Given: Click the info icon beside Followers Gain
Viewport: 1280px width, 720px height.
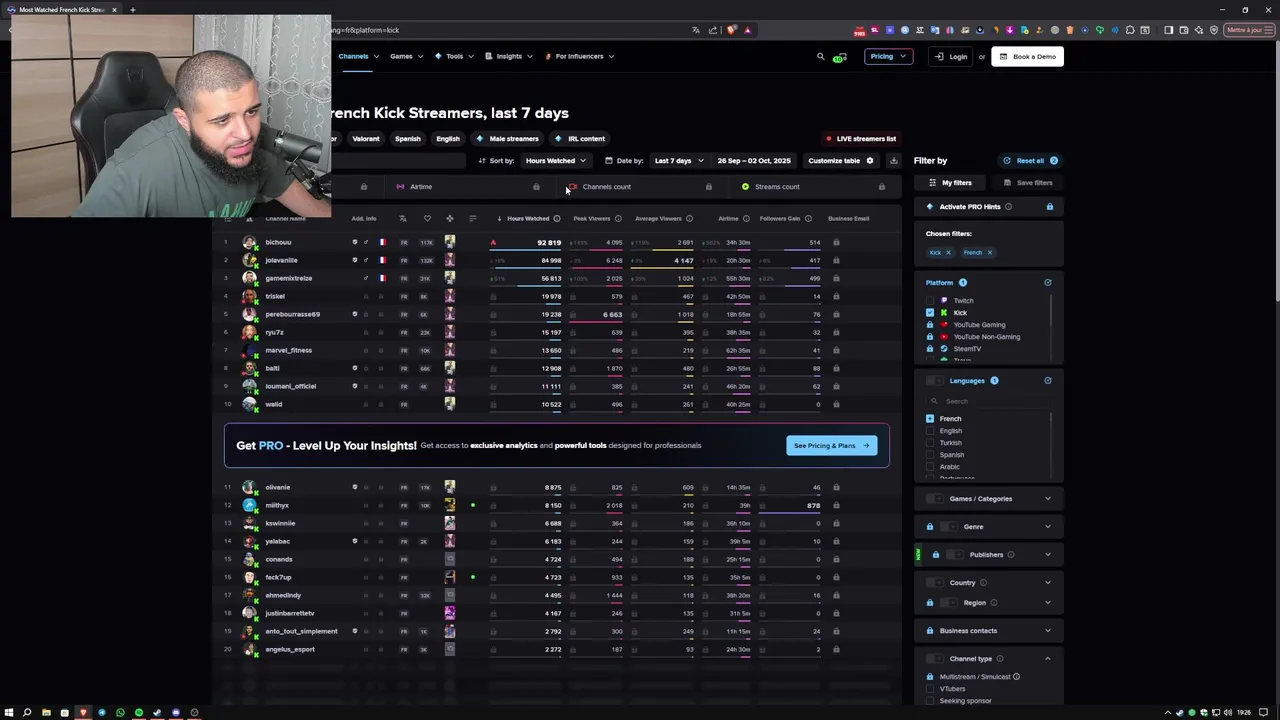Looking at the screenshot, I should click(808, 218).
